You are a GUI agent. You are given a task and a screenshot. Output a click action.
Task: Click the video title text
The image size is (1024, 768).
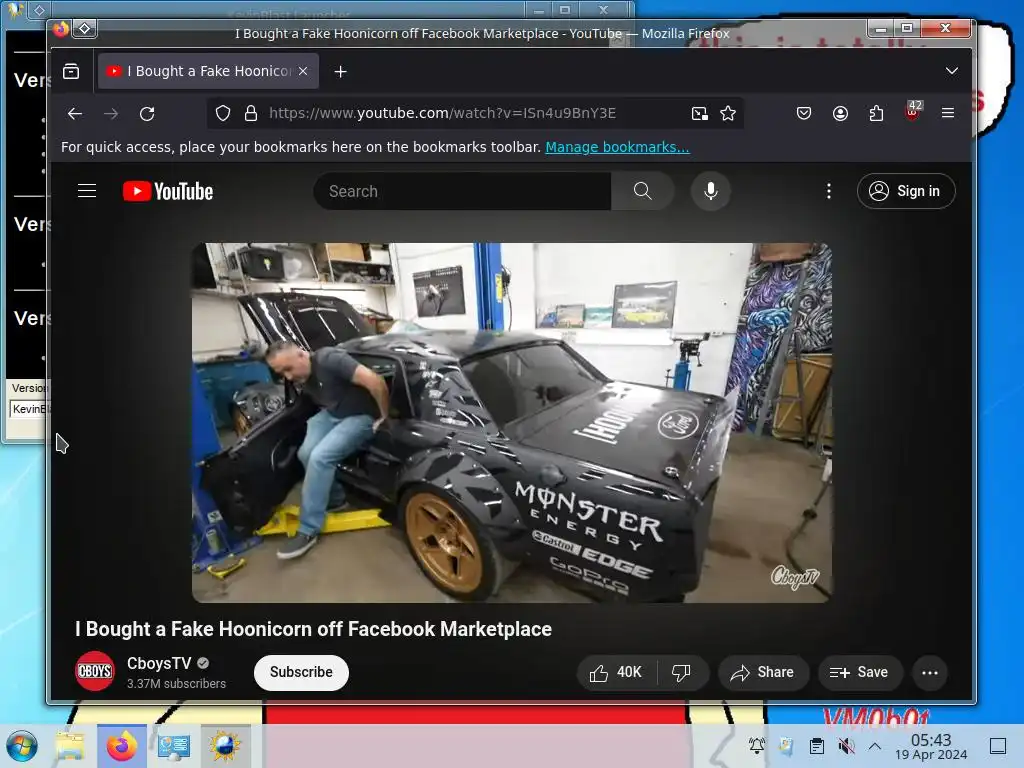tap(313, 629)
